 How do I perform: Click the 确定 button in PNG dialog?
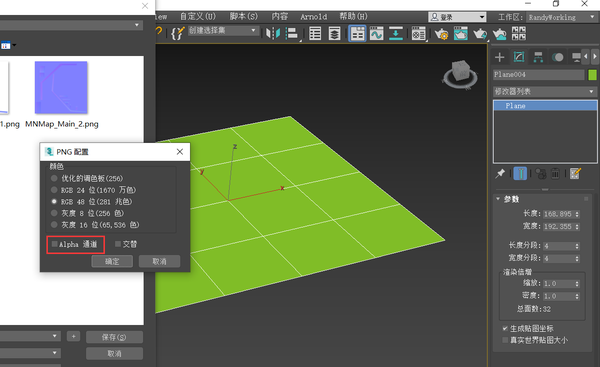pyautogui.click(x=112, y=261)
